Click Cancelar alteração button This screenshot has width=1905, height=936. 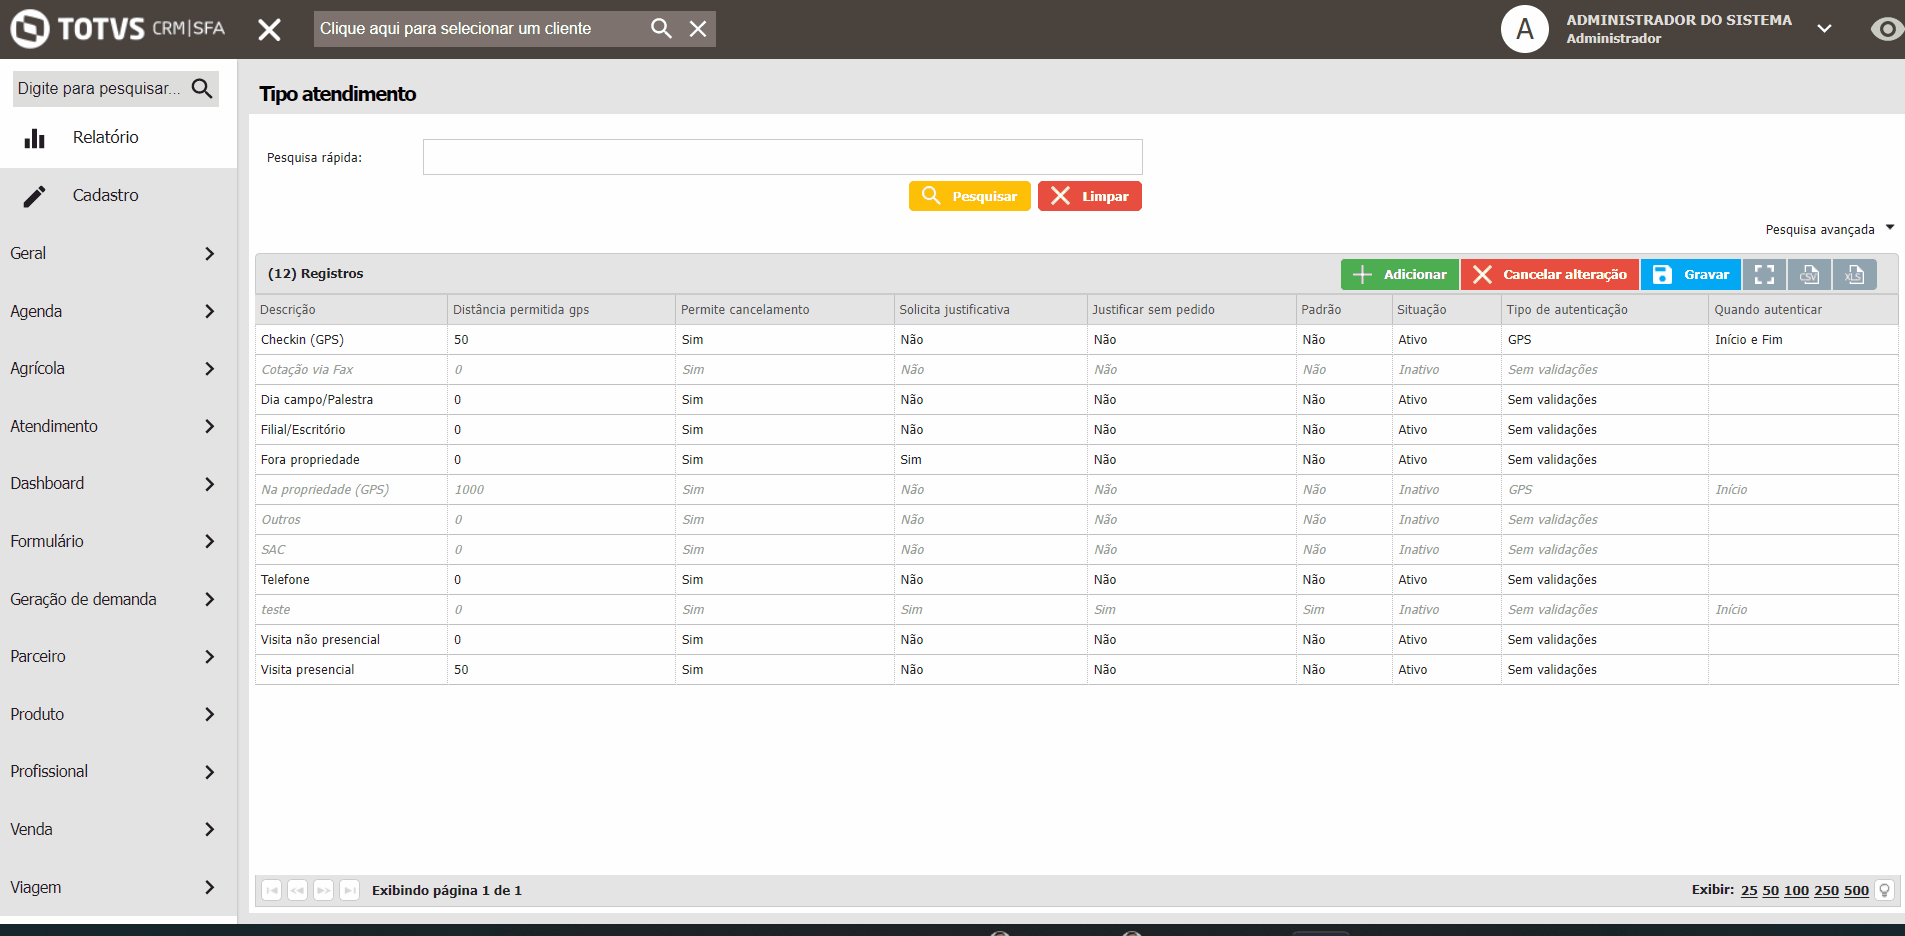coord(1549,274)
